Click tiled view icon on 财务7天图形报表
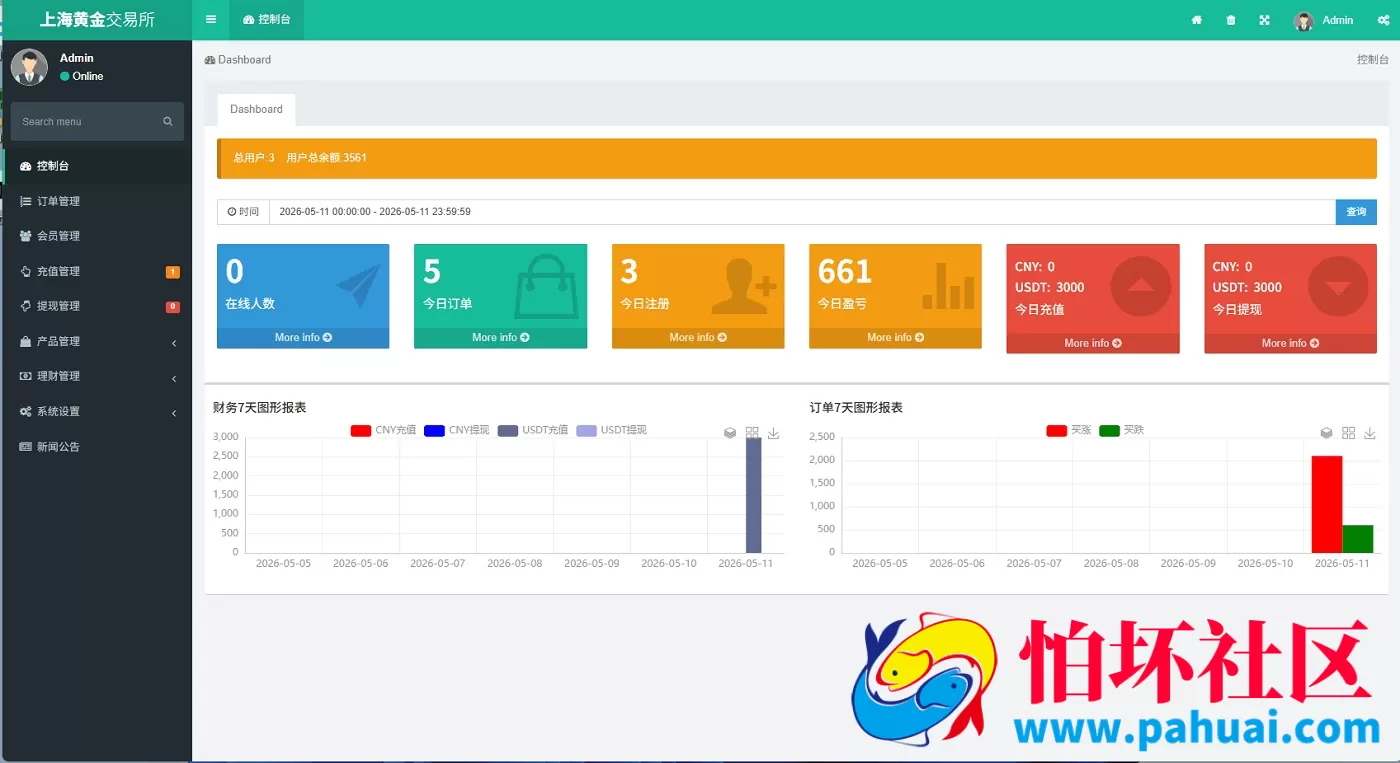 point(752,433)
